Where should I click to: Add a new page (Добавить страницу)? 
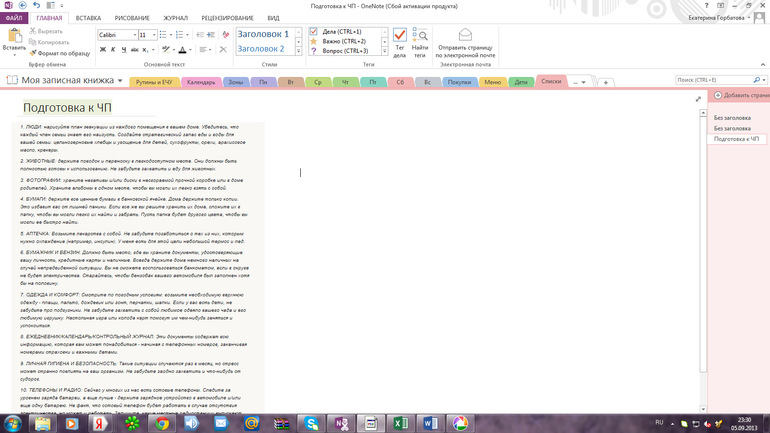pyautogui.click(x=742, y=95)
